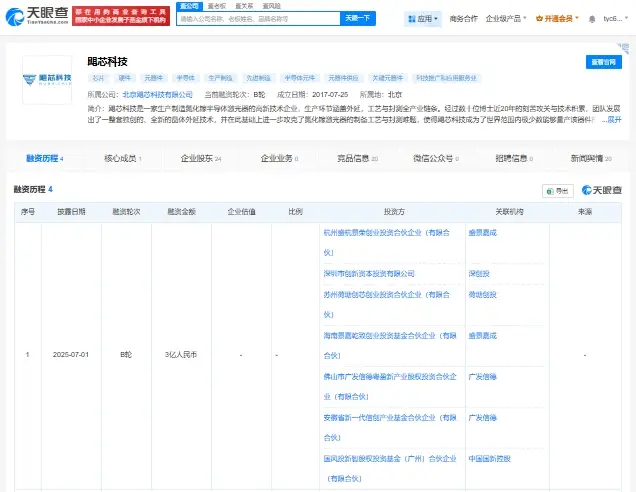The height and width of the screenshot is (492, 636).
Task: Click the 硬件 tag
Action: [125, 78]
